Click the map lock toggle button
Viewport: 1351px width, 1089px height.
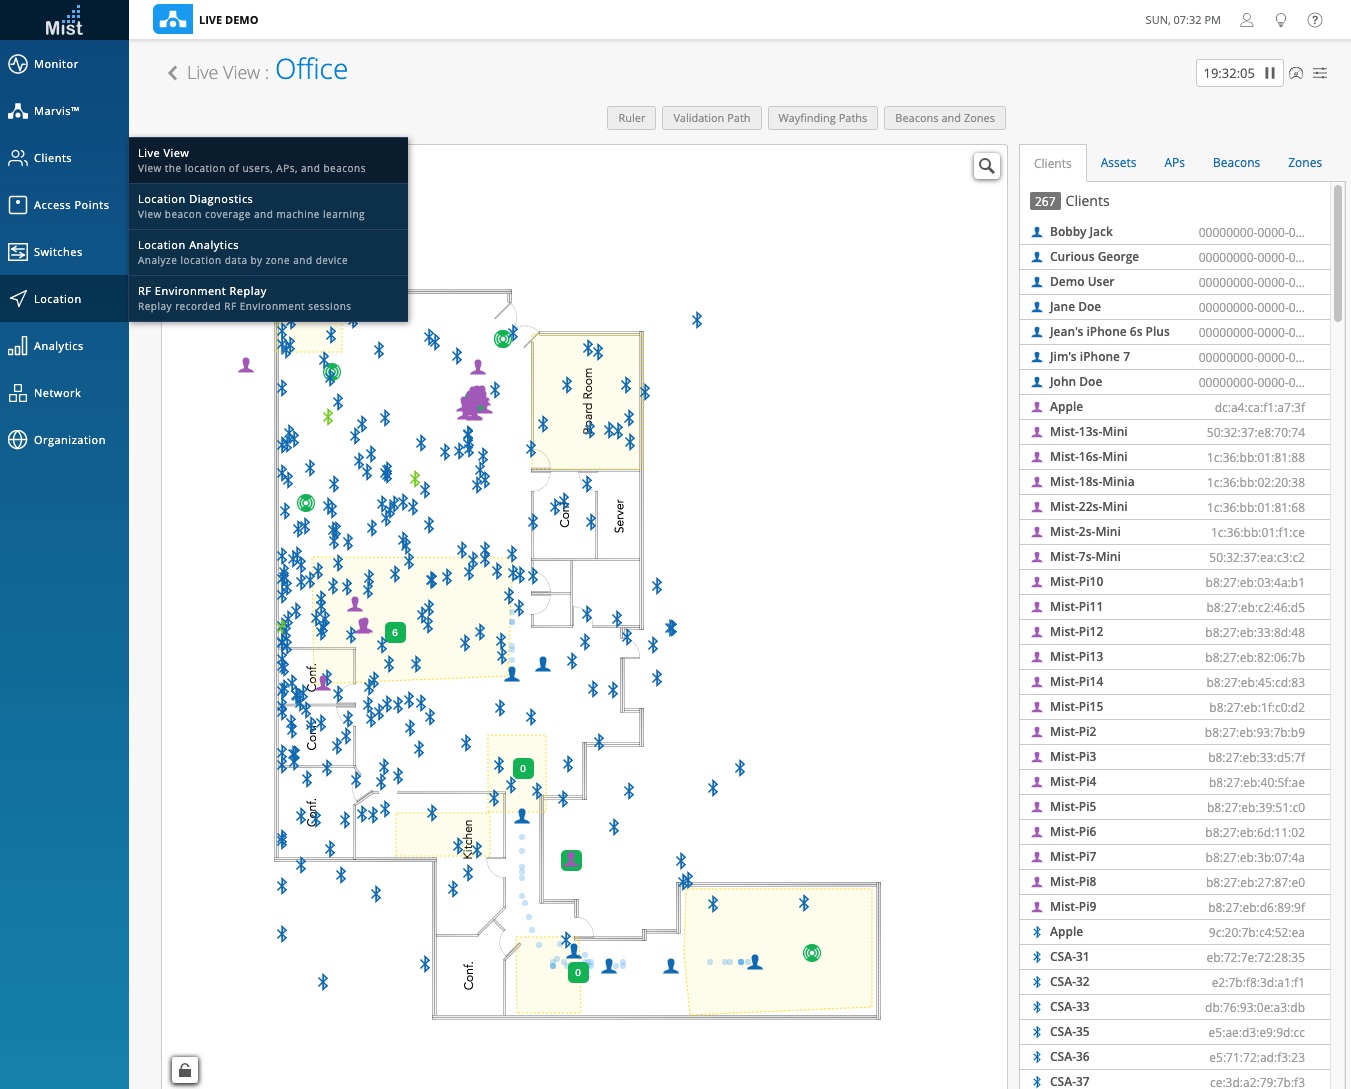pos(184,1069)
